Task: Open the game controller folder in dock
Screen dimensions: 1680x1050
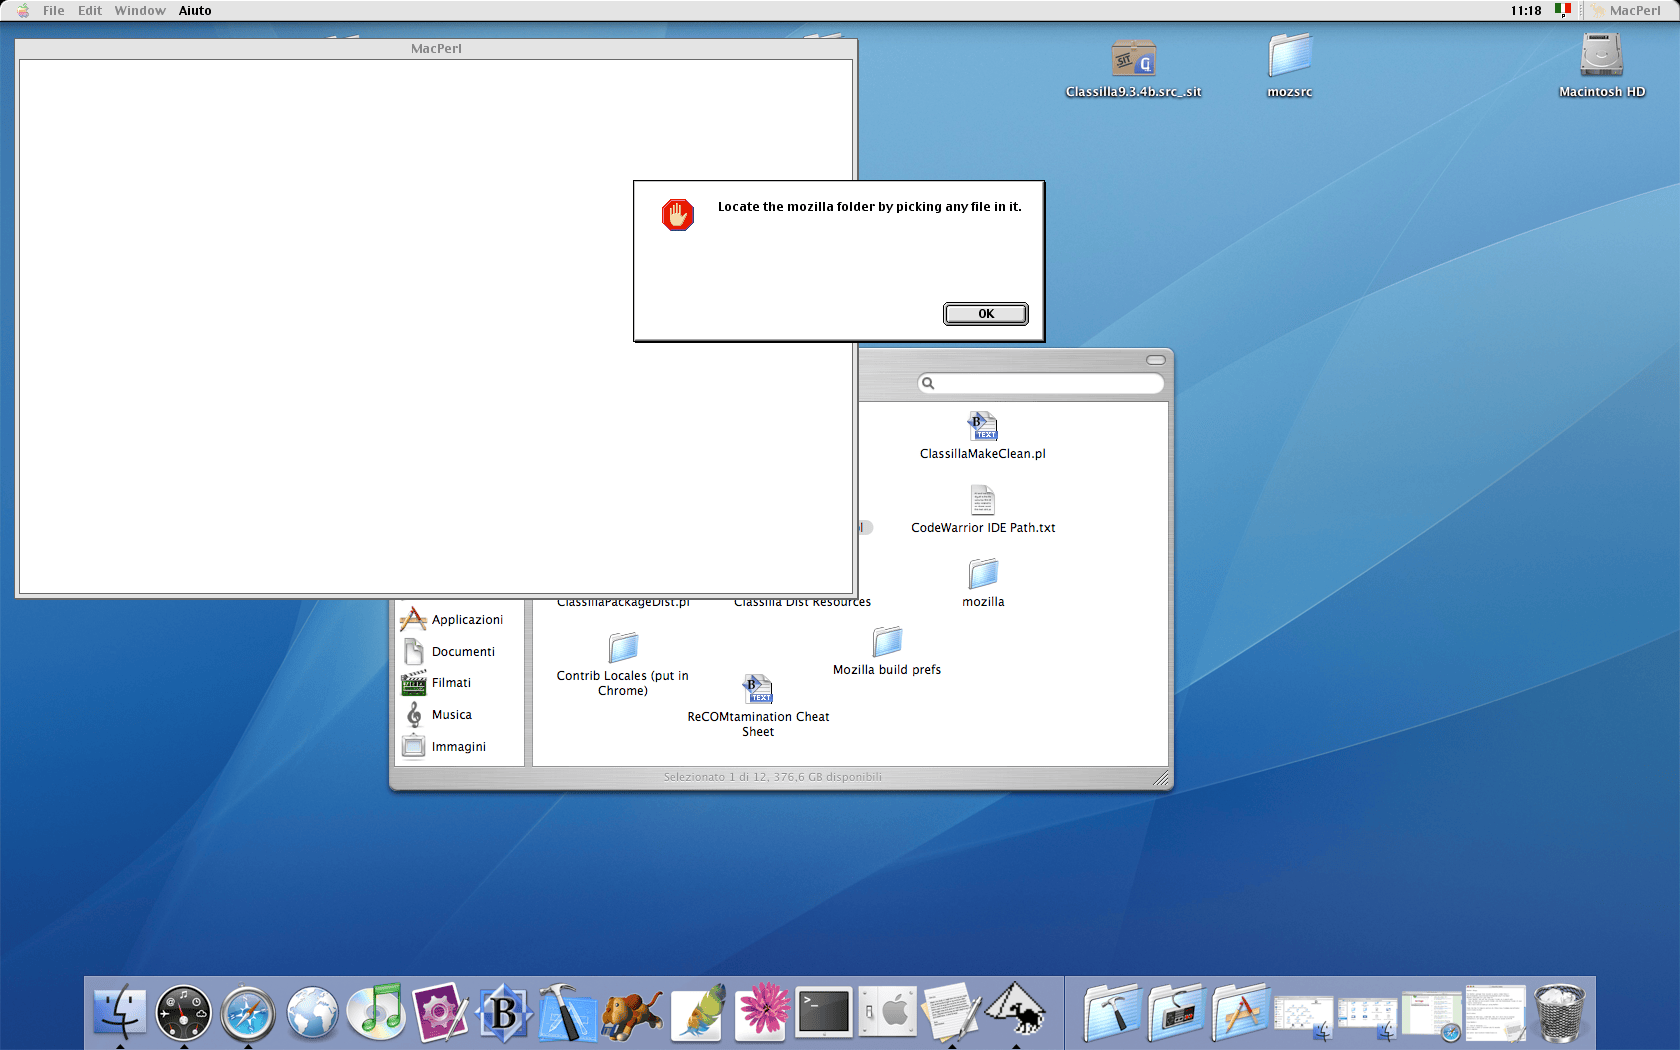Action: (x=1177, y=1012)
